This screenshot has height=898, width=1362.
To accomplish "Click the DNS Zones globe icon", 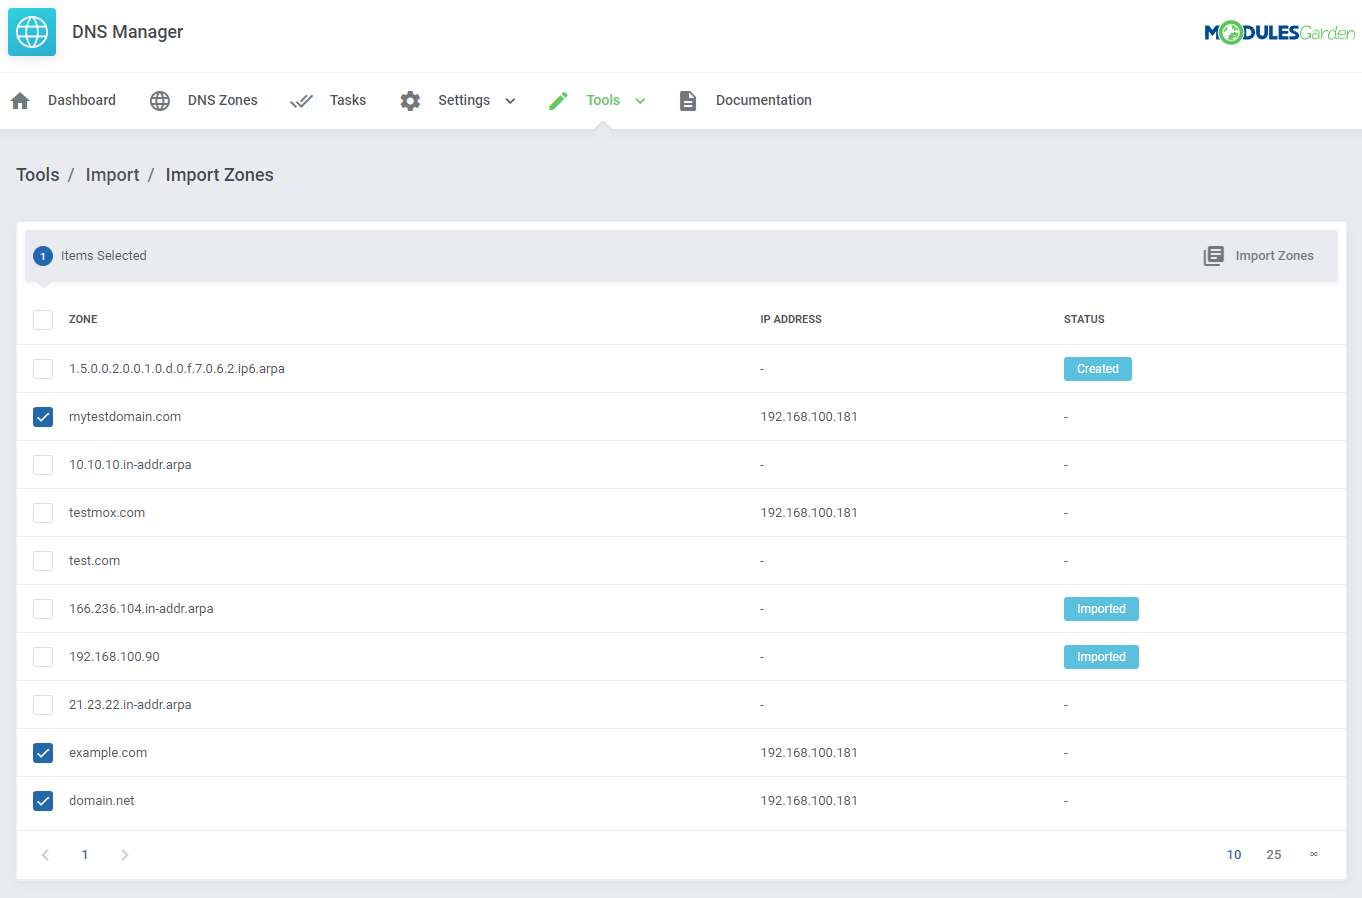I will point(159,100).
